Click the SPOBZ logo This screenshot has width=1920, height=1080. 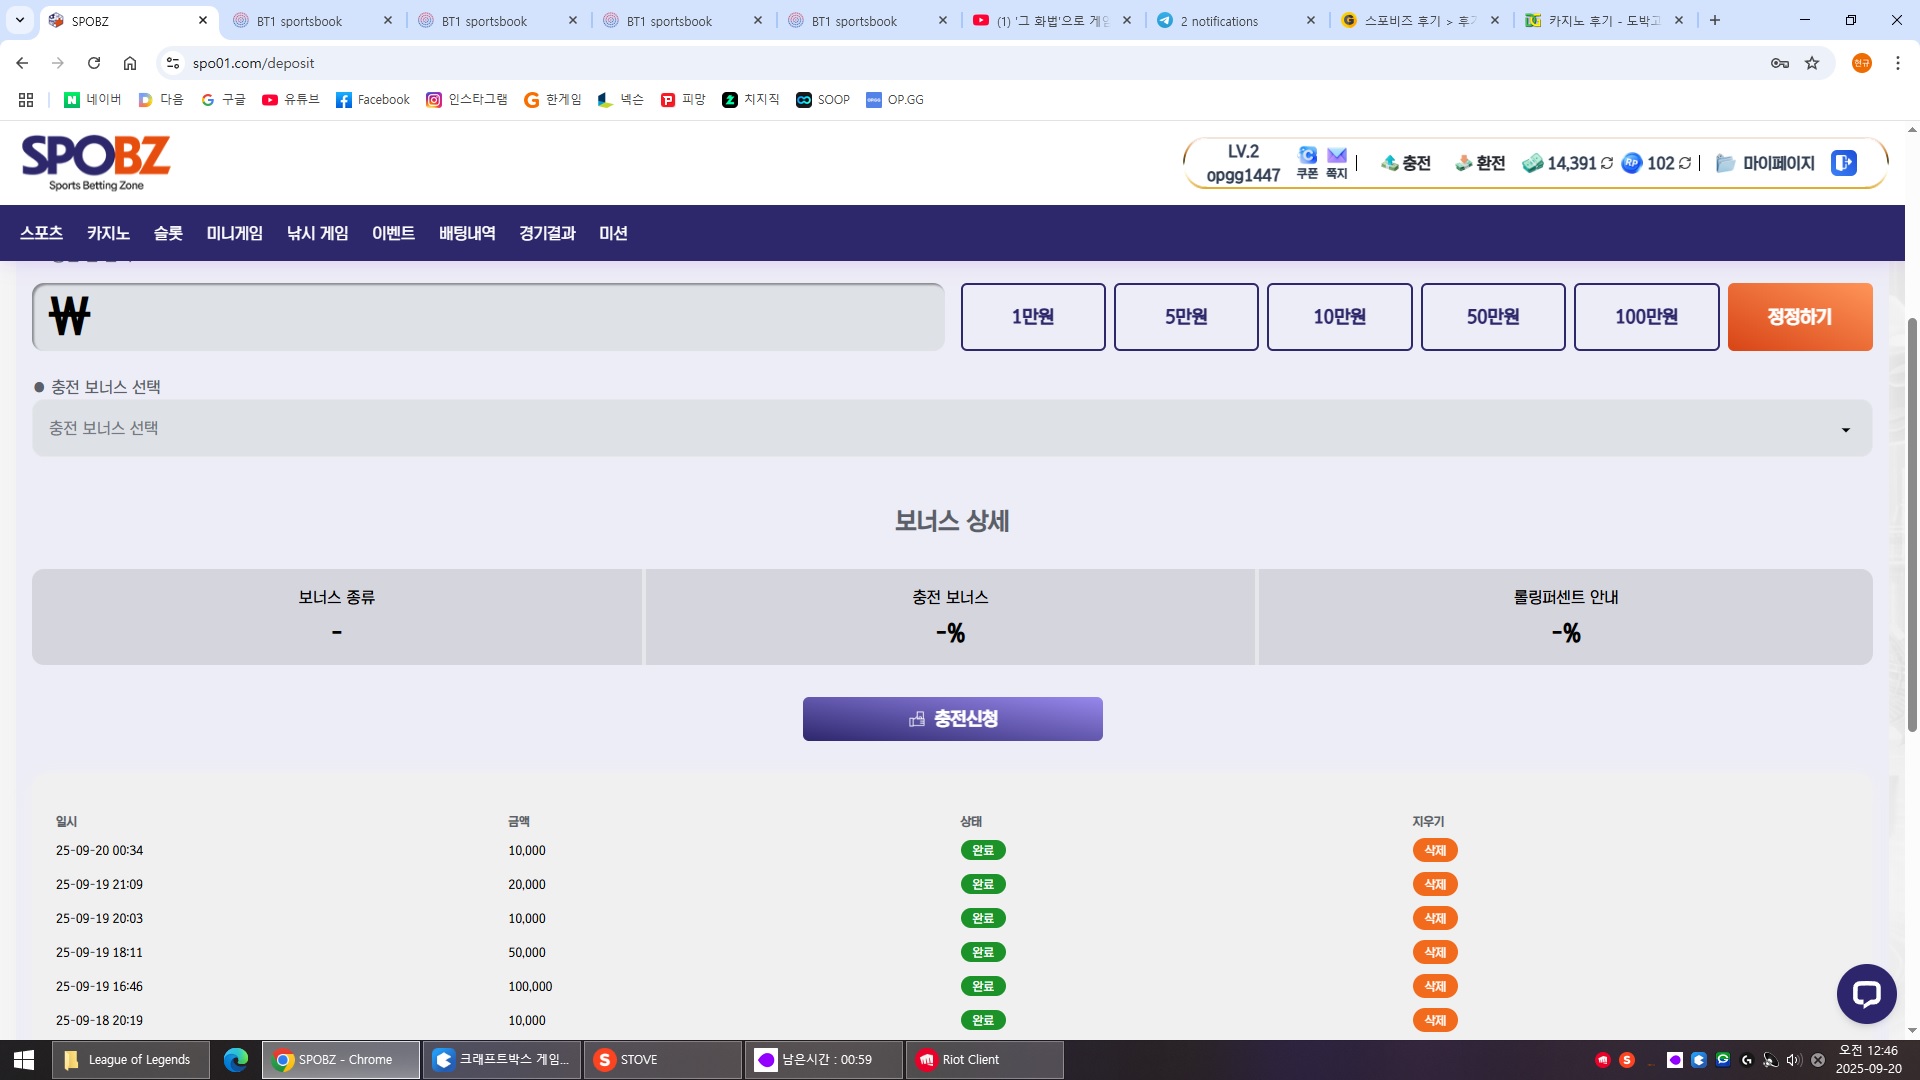click(96, 162)
